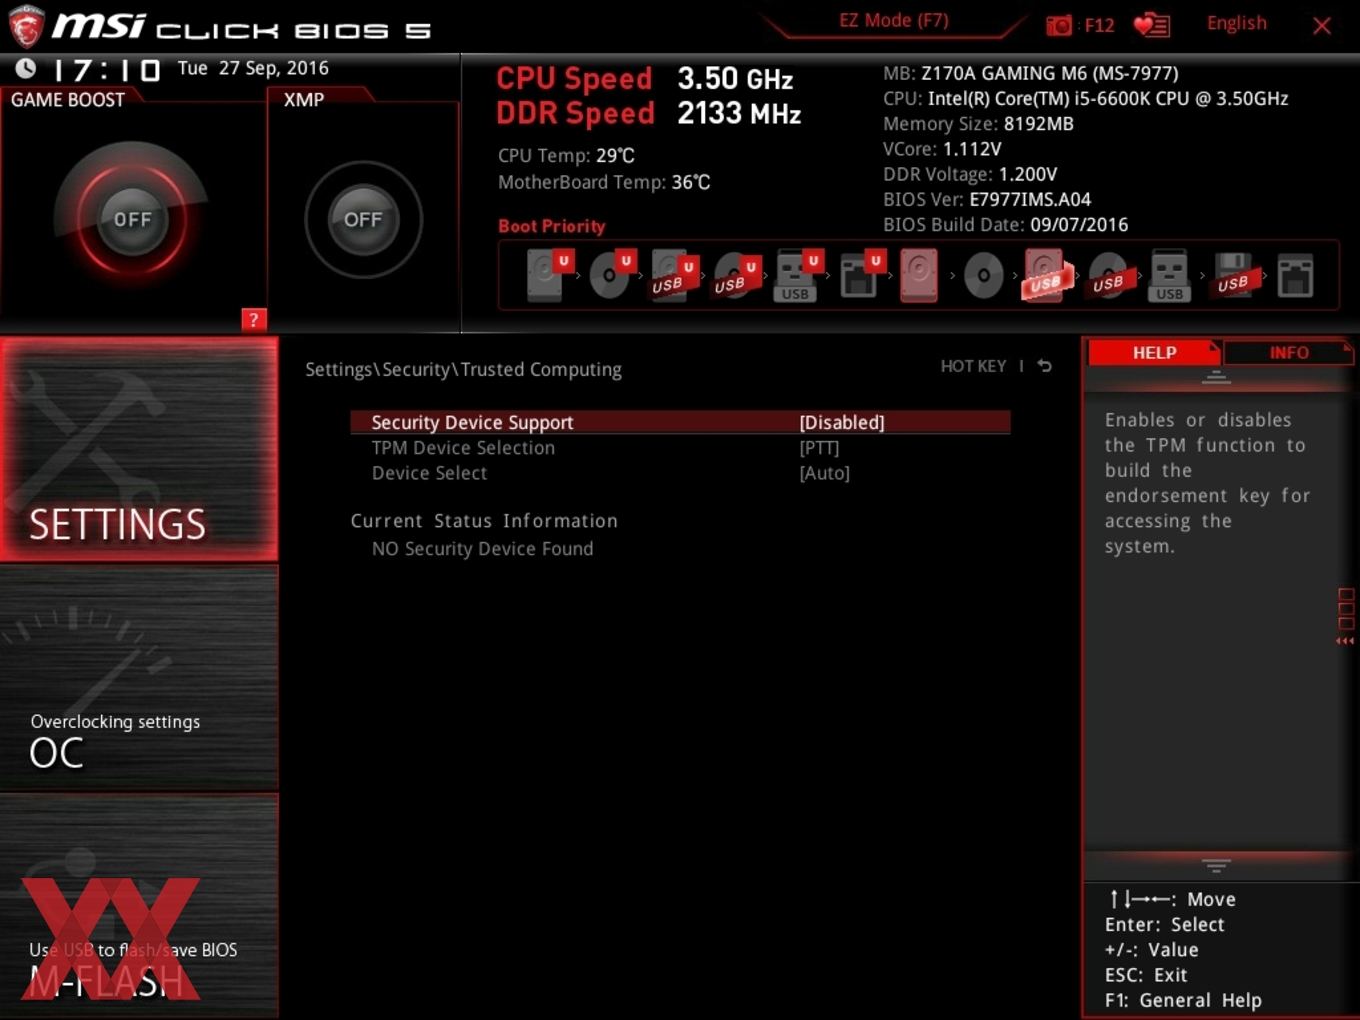Change language via English selector
The width and height of the screenshot is (1360, 1020).
click(x=1236, y=23)
